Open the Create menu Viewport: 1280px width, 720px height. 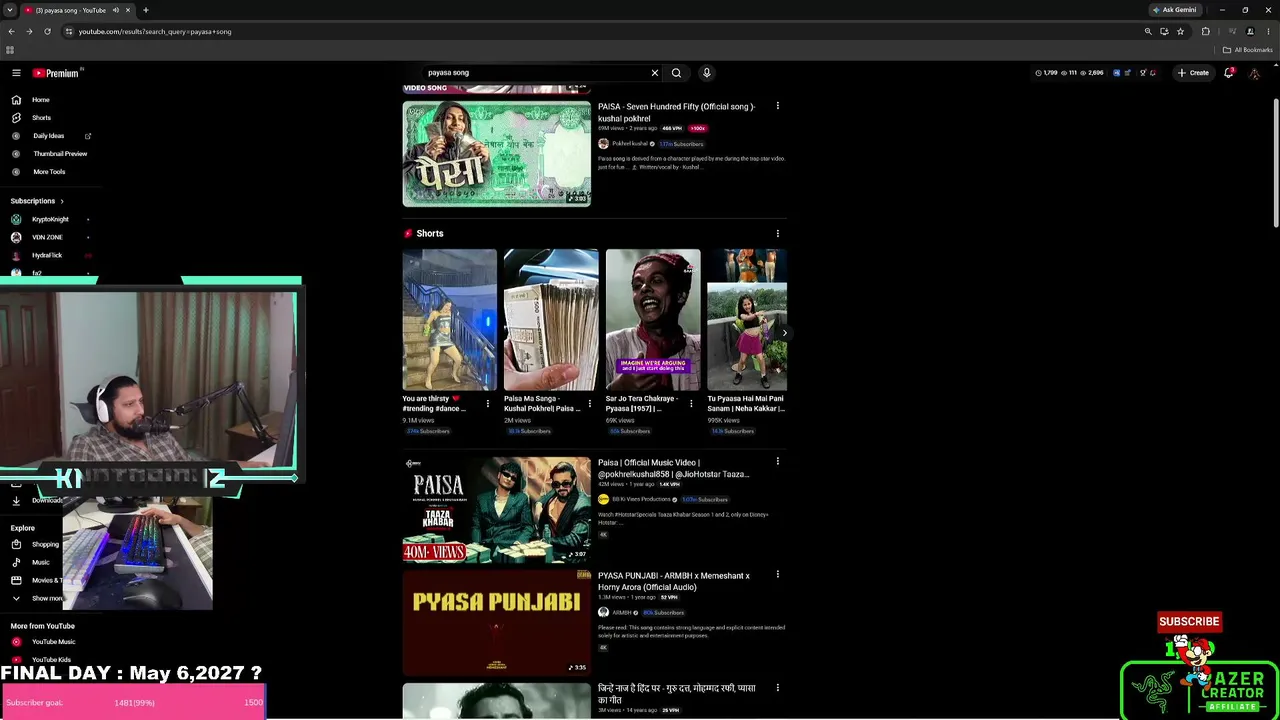[x=1193, y=73]
